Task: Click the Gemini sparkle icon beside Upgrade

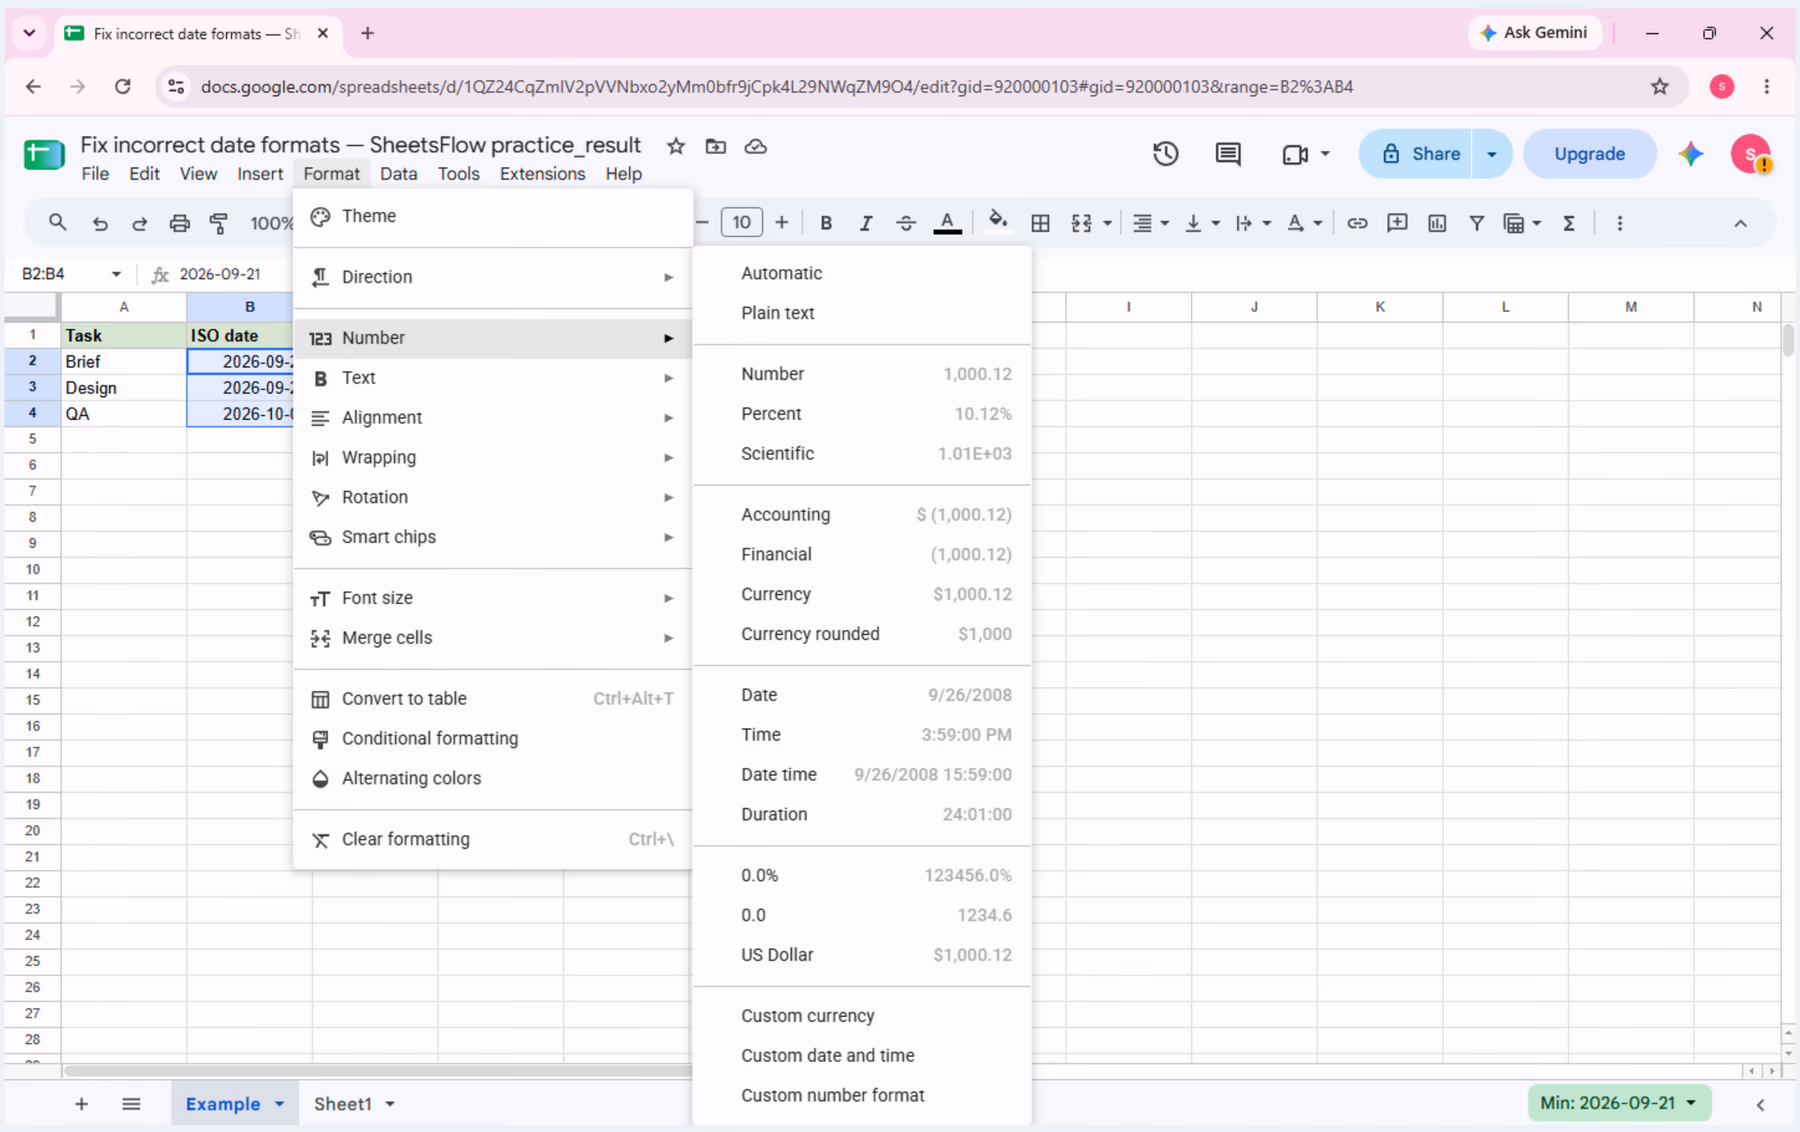Action: click(x=1691, y=154)
